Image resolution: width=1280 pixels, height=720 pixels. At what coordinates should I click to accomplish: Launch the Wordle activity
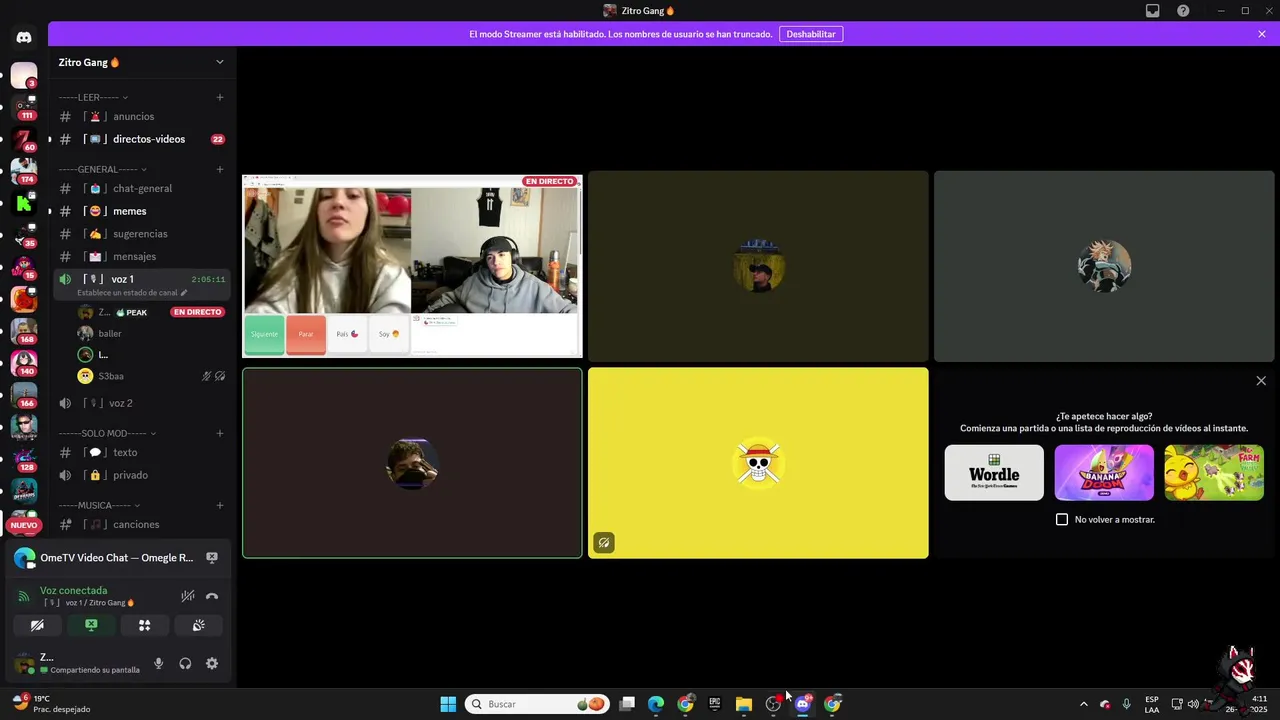pyautogui.click(x=994, y=473)
